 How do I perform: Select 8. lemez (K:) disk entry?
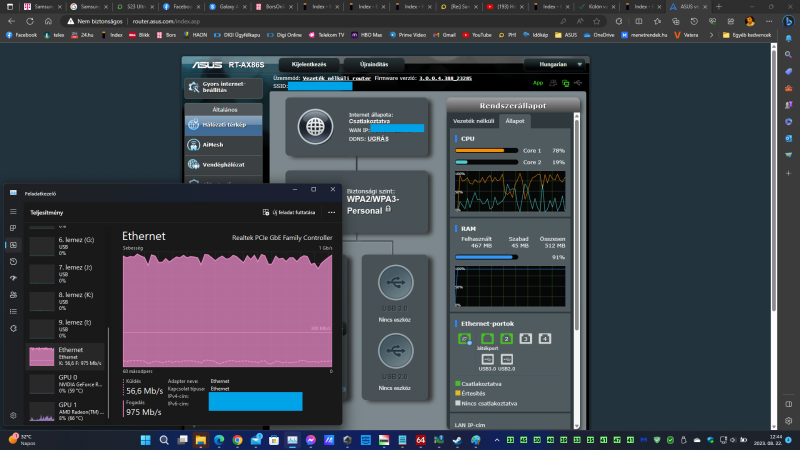pyautogui.click(x=65, y=301)
